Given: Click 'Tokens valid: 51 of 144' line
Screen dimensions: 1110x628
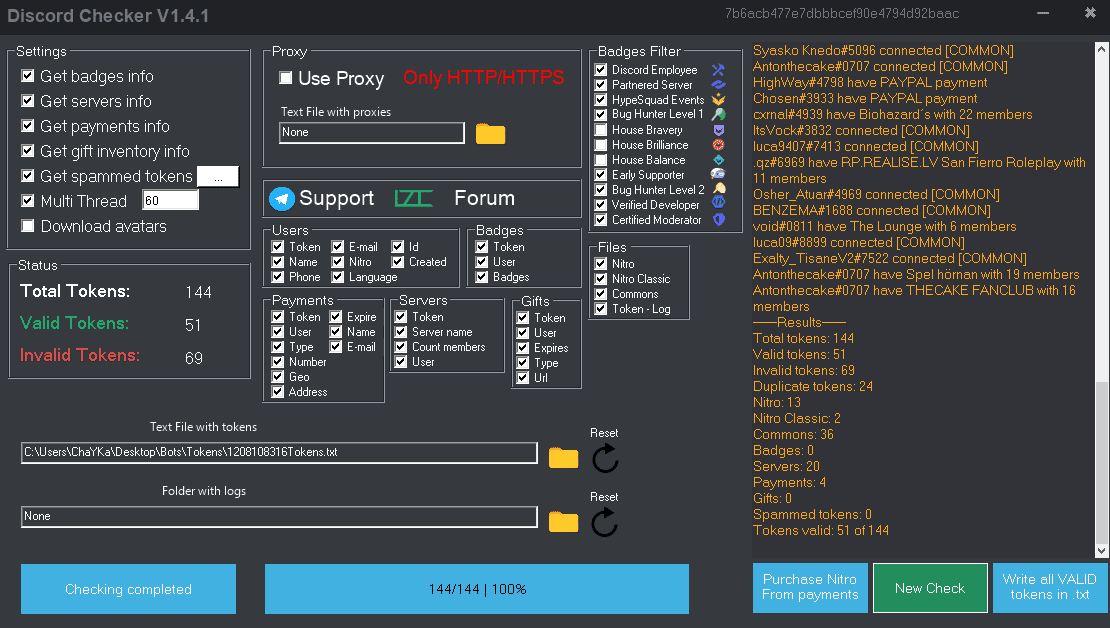Looking at the screenshot, I should coord(821,530).
